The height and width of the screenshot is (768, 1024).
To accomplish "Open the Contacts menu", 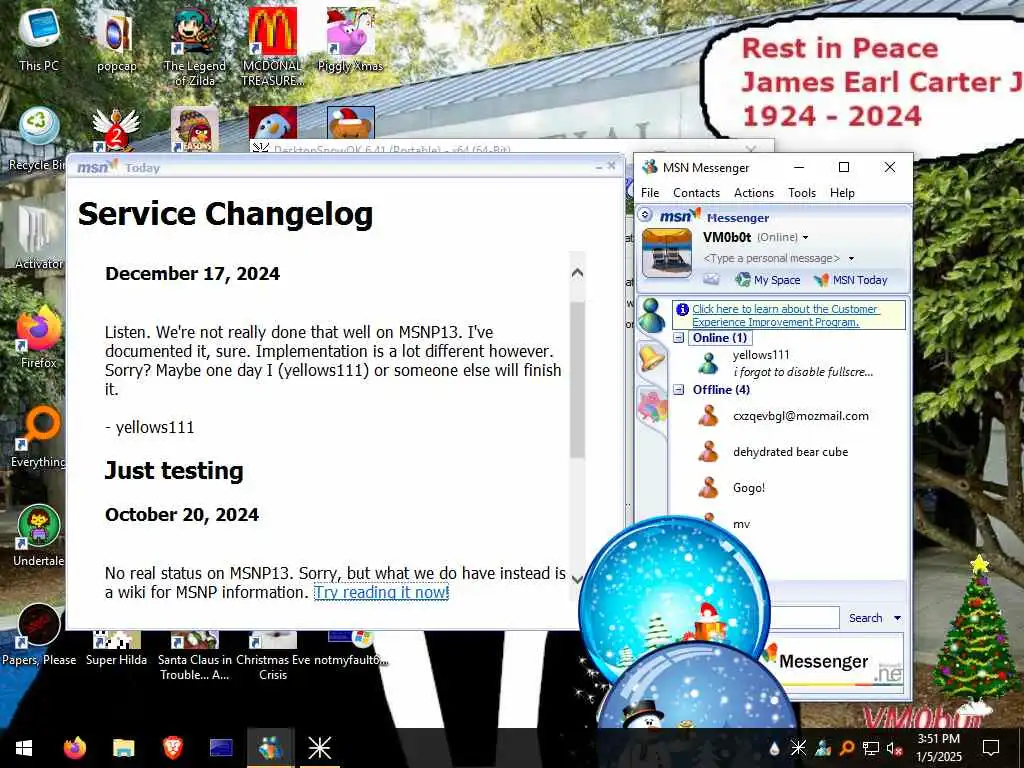I will pyautogui.click(x=696, y=193).
